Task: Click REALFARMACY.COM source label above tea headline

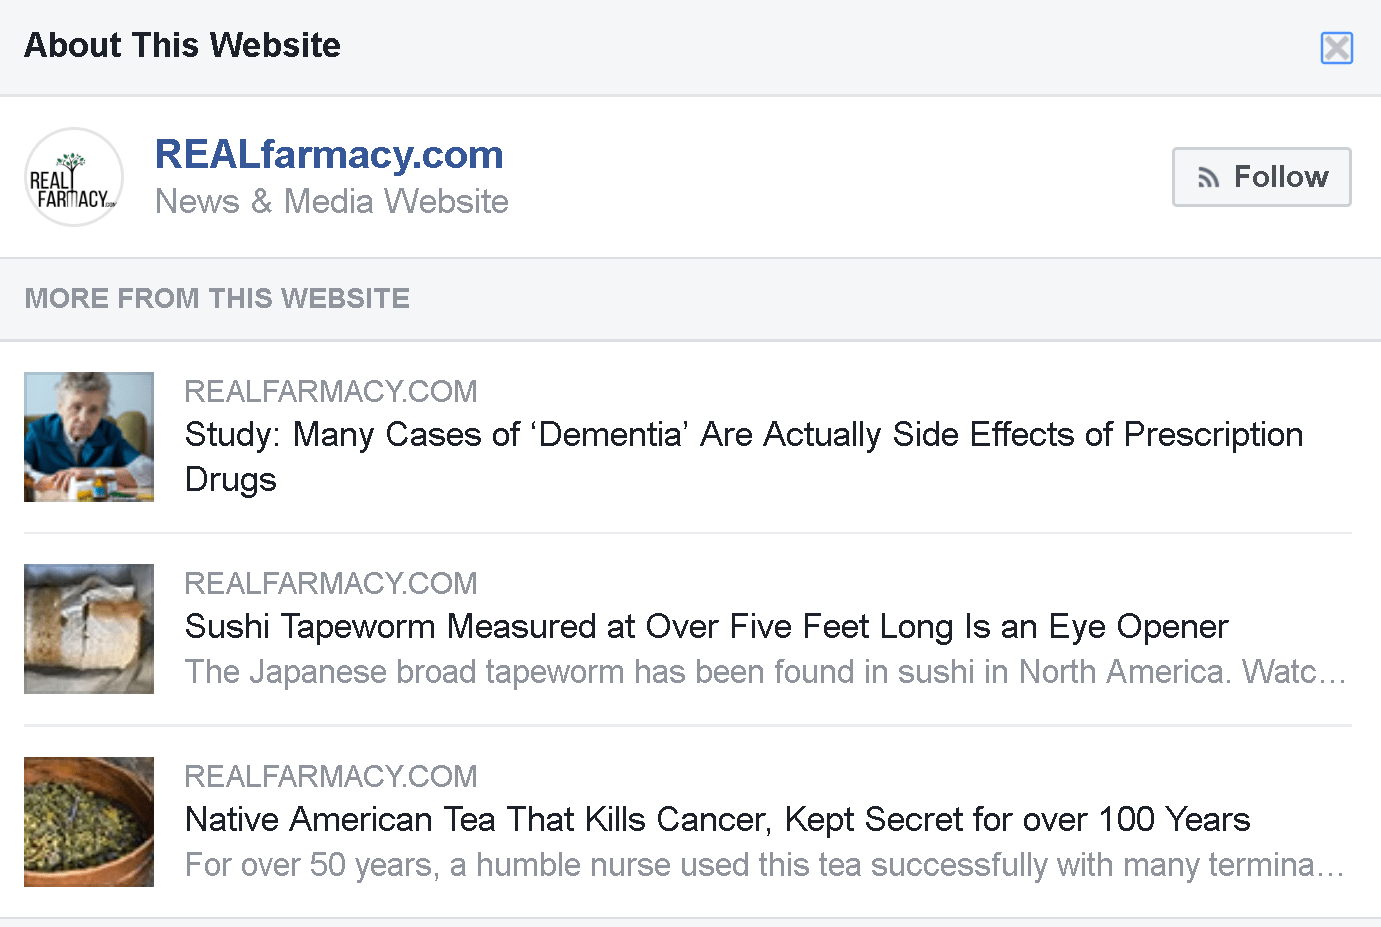Action: tap(331, 776)
